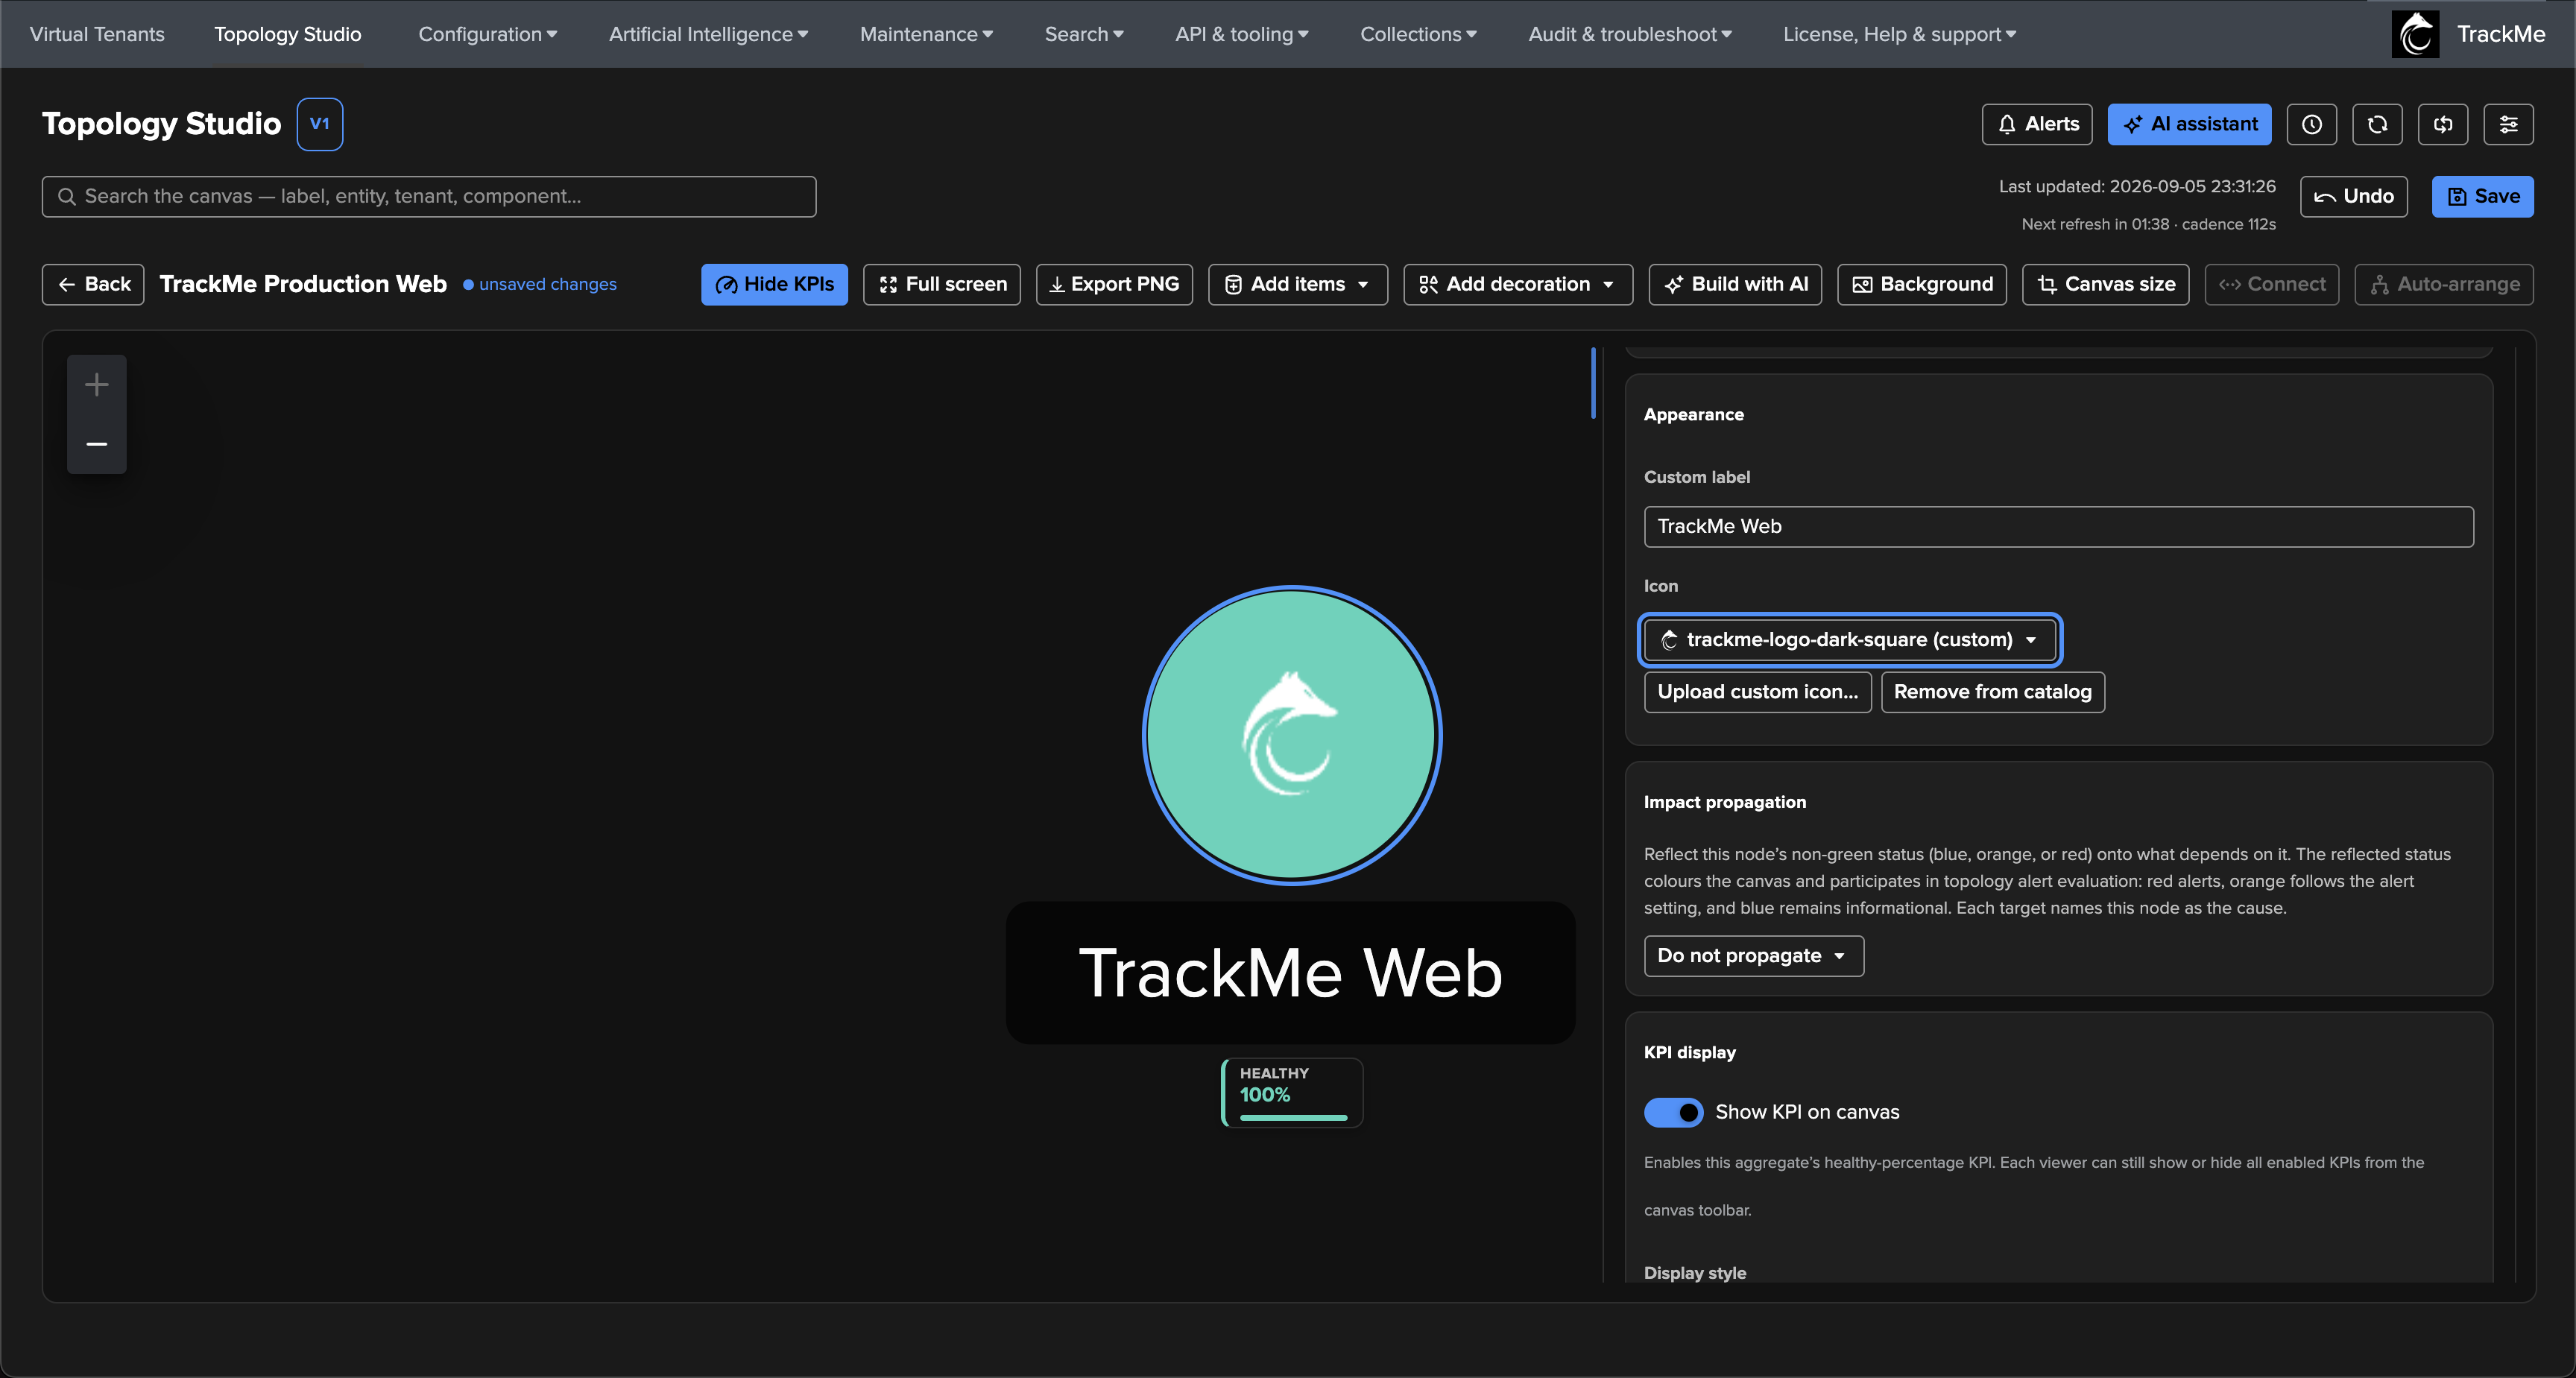
Task: Zoom in canvas with plus button
Action: [97, 384]
